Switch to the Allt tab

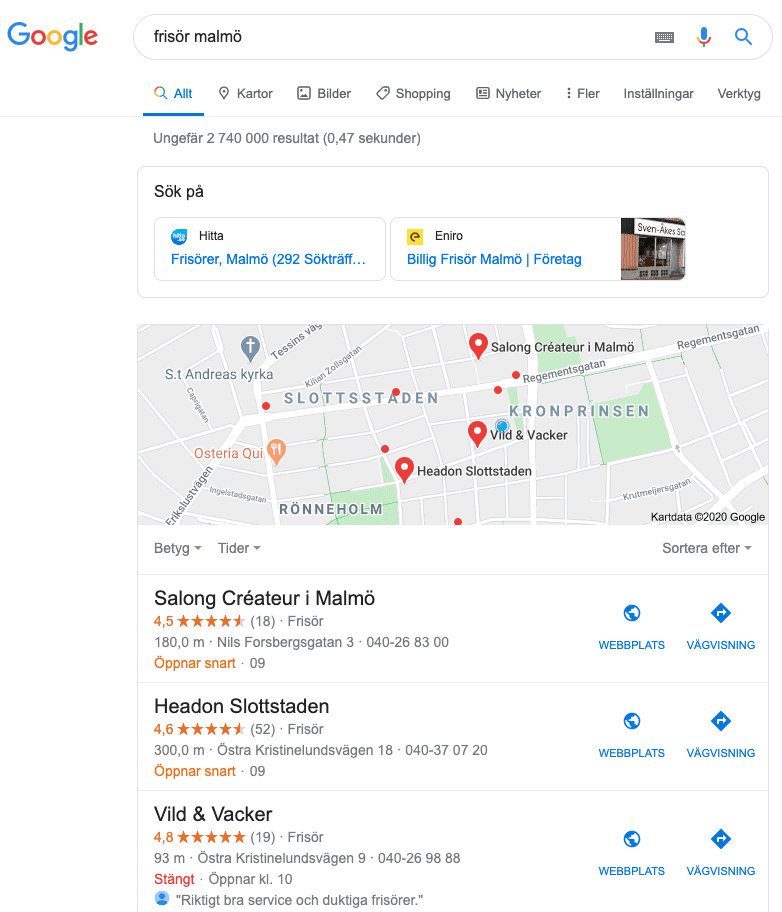pyautogui.click(x=173, y=94)
